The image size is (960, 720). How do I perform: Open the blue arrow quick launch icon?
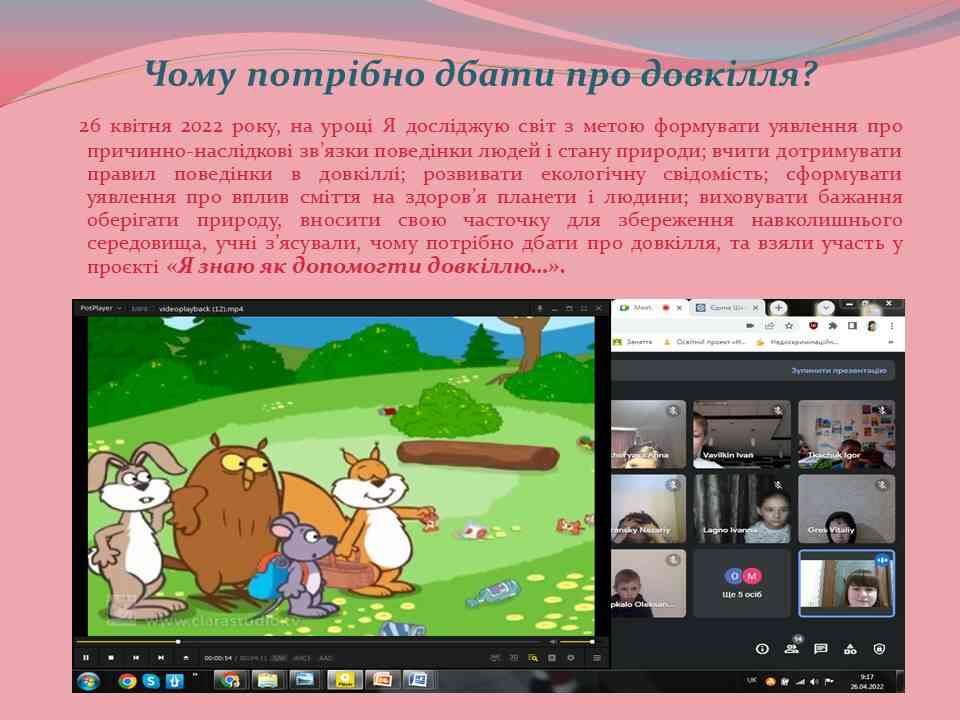pos(174,681)
